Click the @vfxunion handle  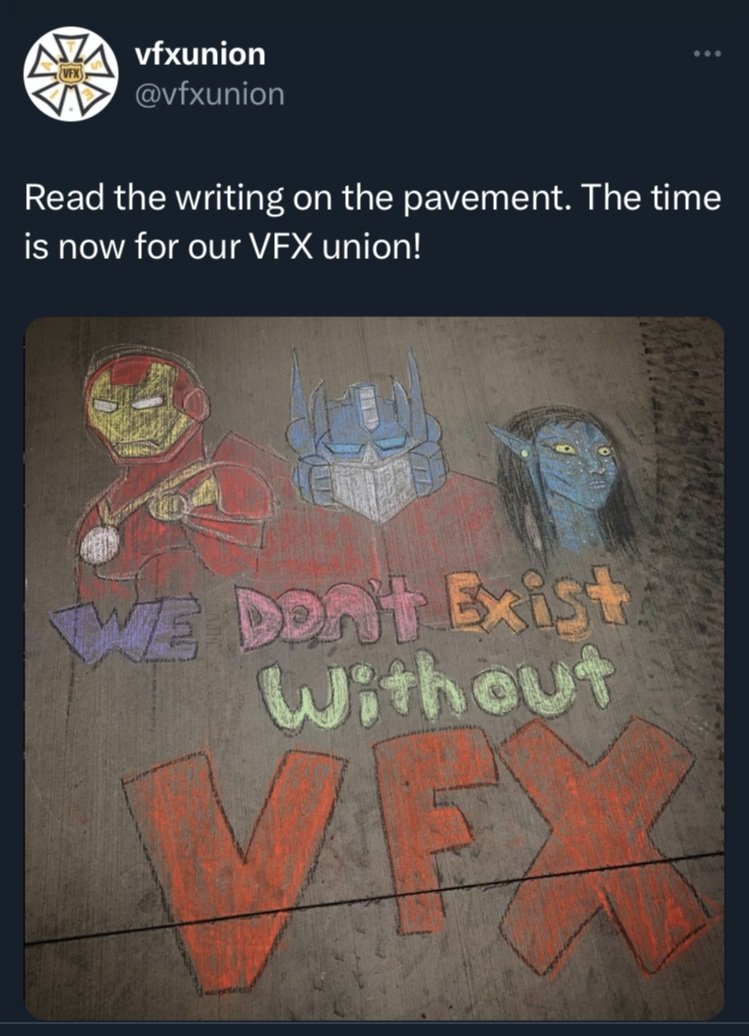tap(209, 94)
